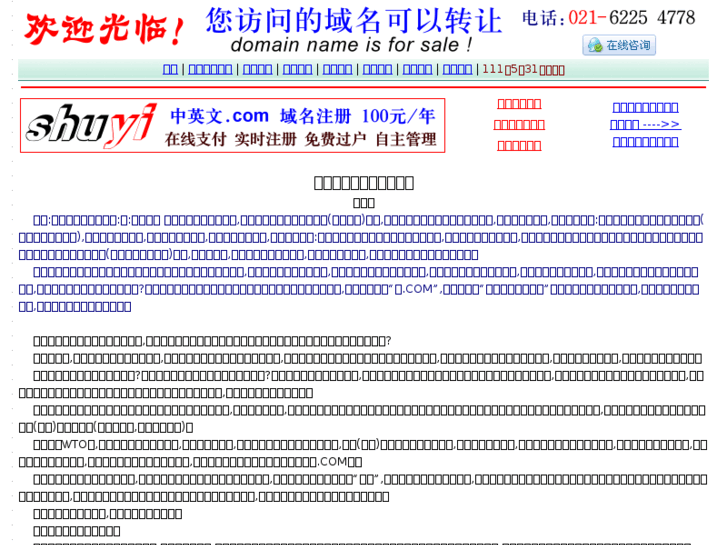Open the longest red link in middle column
Screen dimensions: 727x545
tap(519, 125)
